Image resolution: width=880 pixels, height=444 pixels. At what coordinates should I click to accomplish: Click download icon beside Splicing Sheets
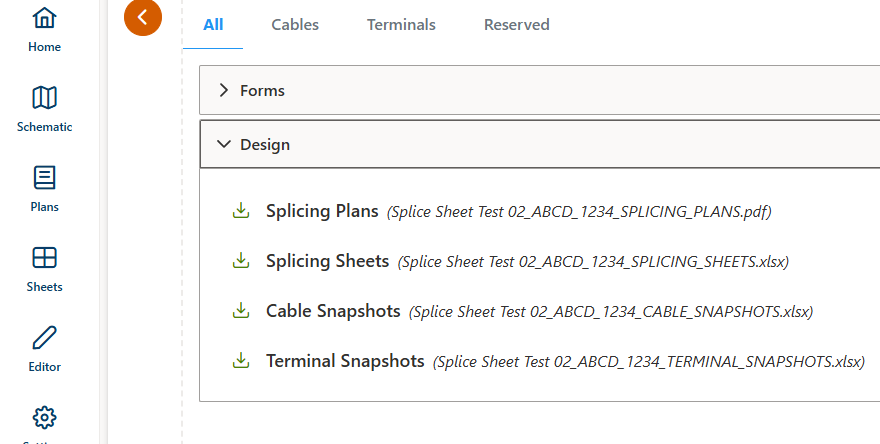(x=240, y=261)
